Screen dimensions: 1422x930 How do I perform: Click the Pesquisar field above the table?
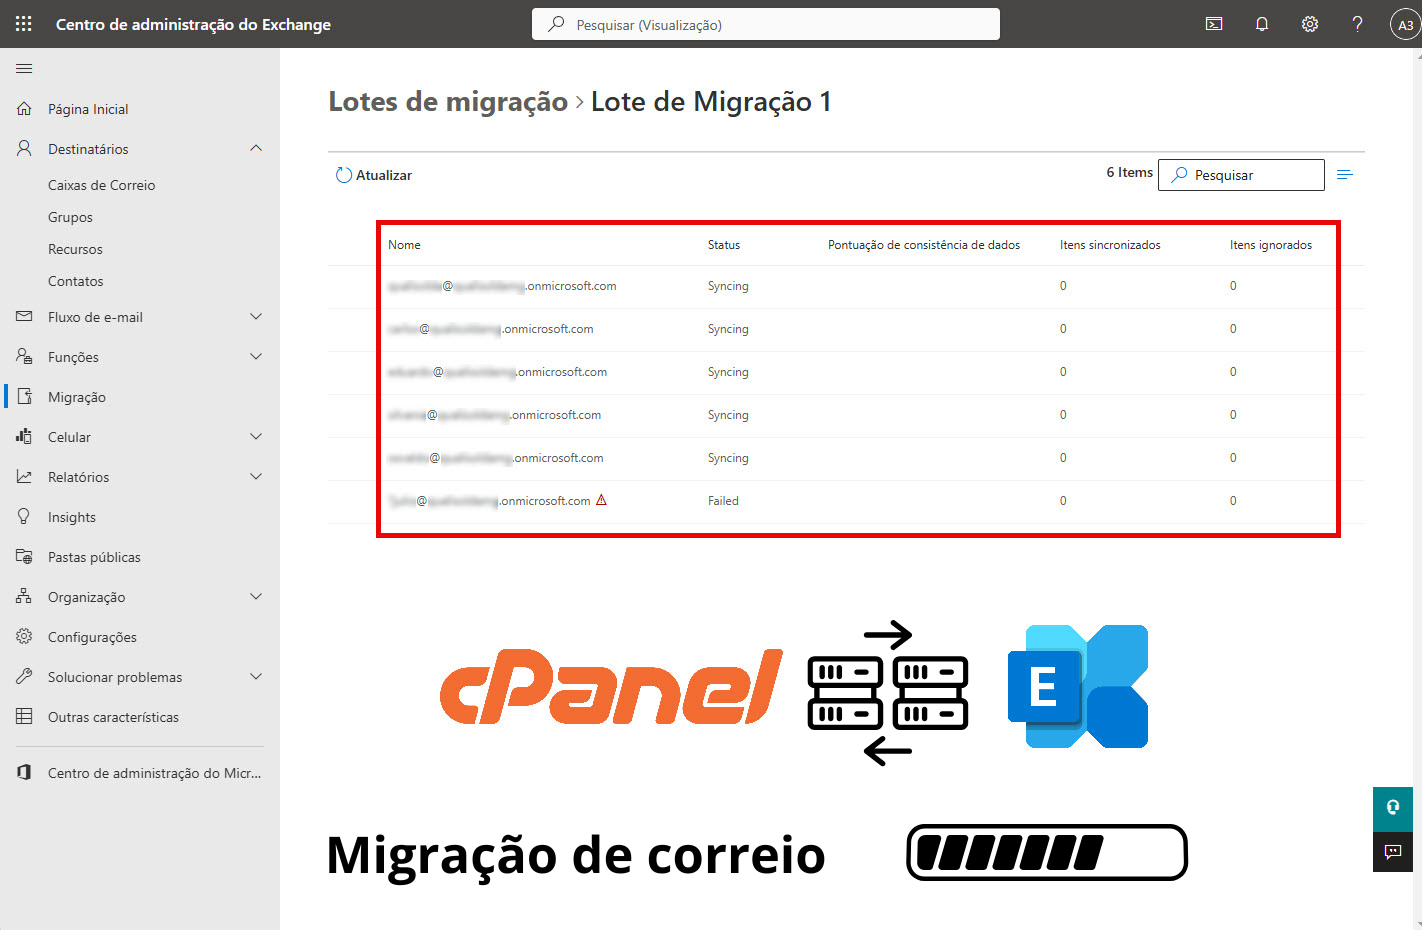click(1241, 175)
